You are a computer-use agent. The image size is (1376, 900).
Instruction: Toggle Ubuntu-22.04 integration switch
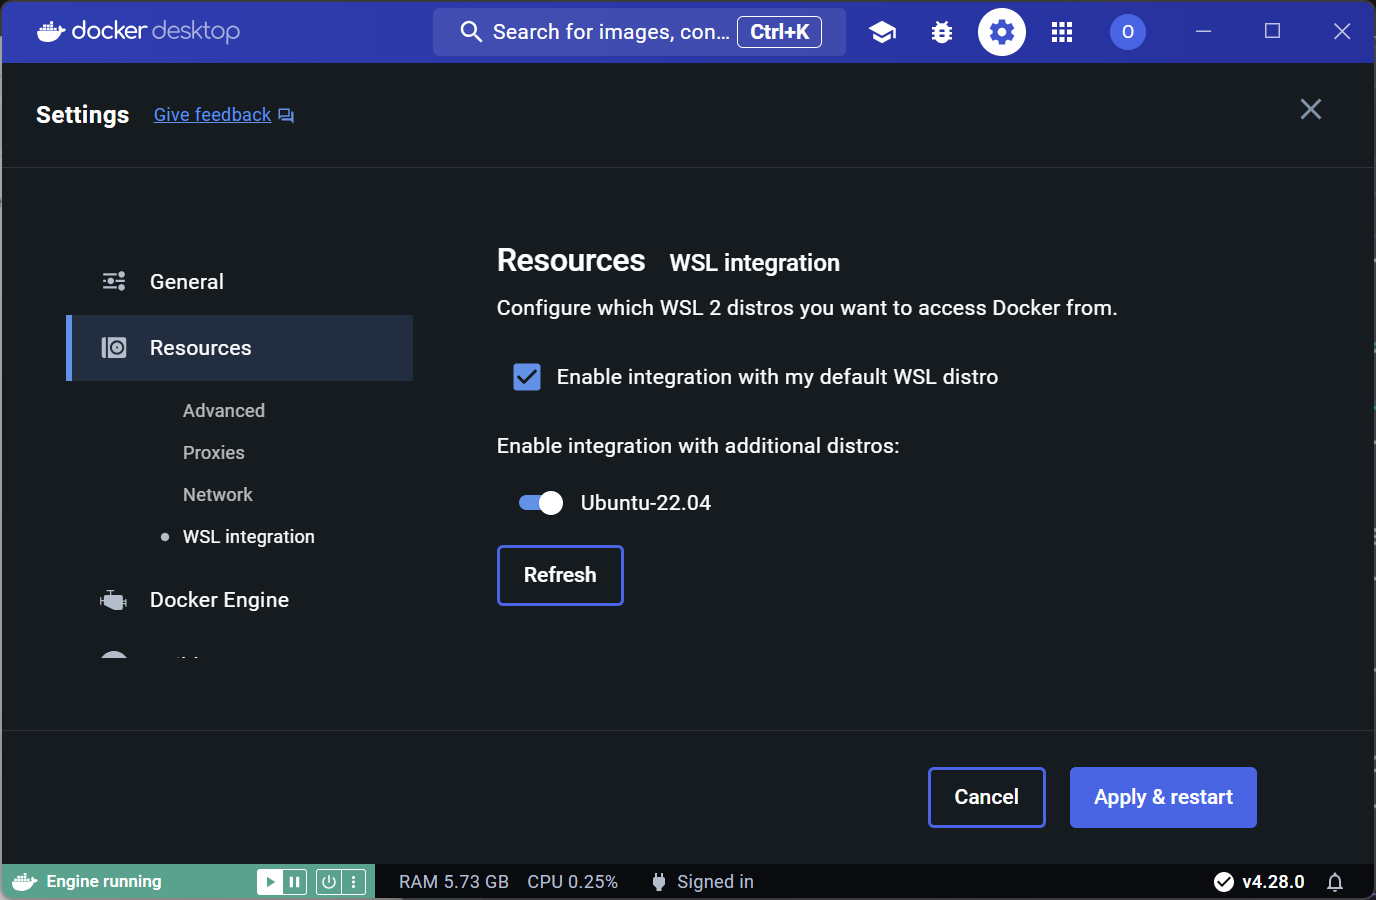(541, 503)
